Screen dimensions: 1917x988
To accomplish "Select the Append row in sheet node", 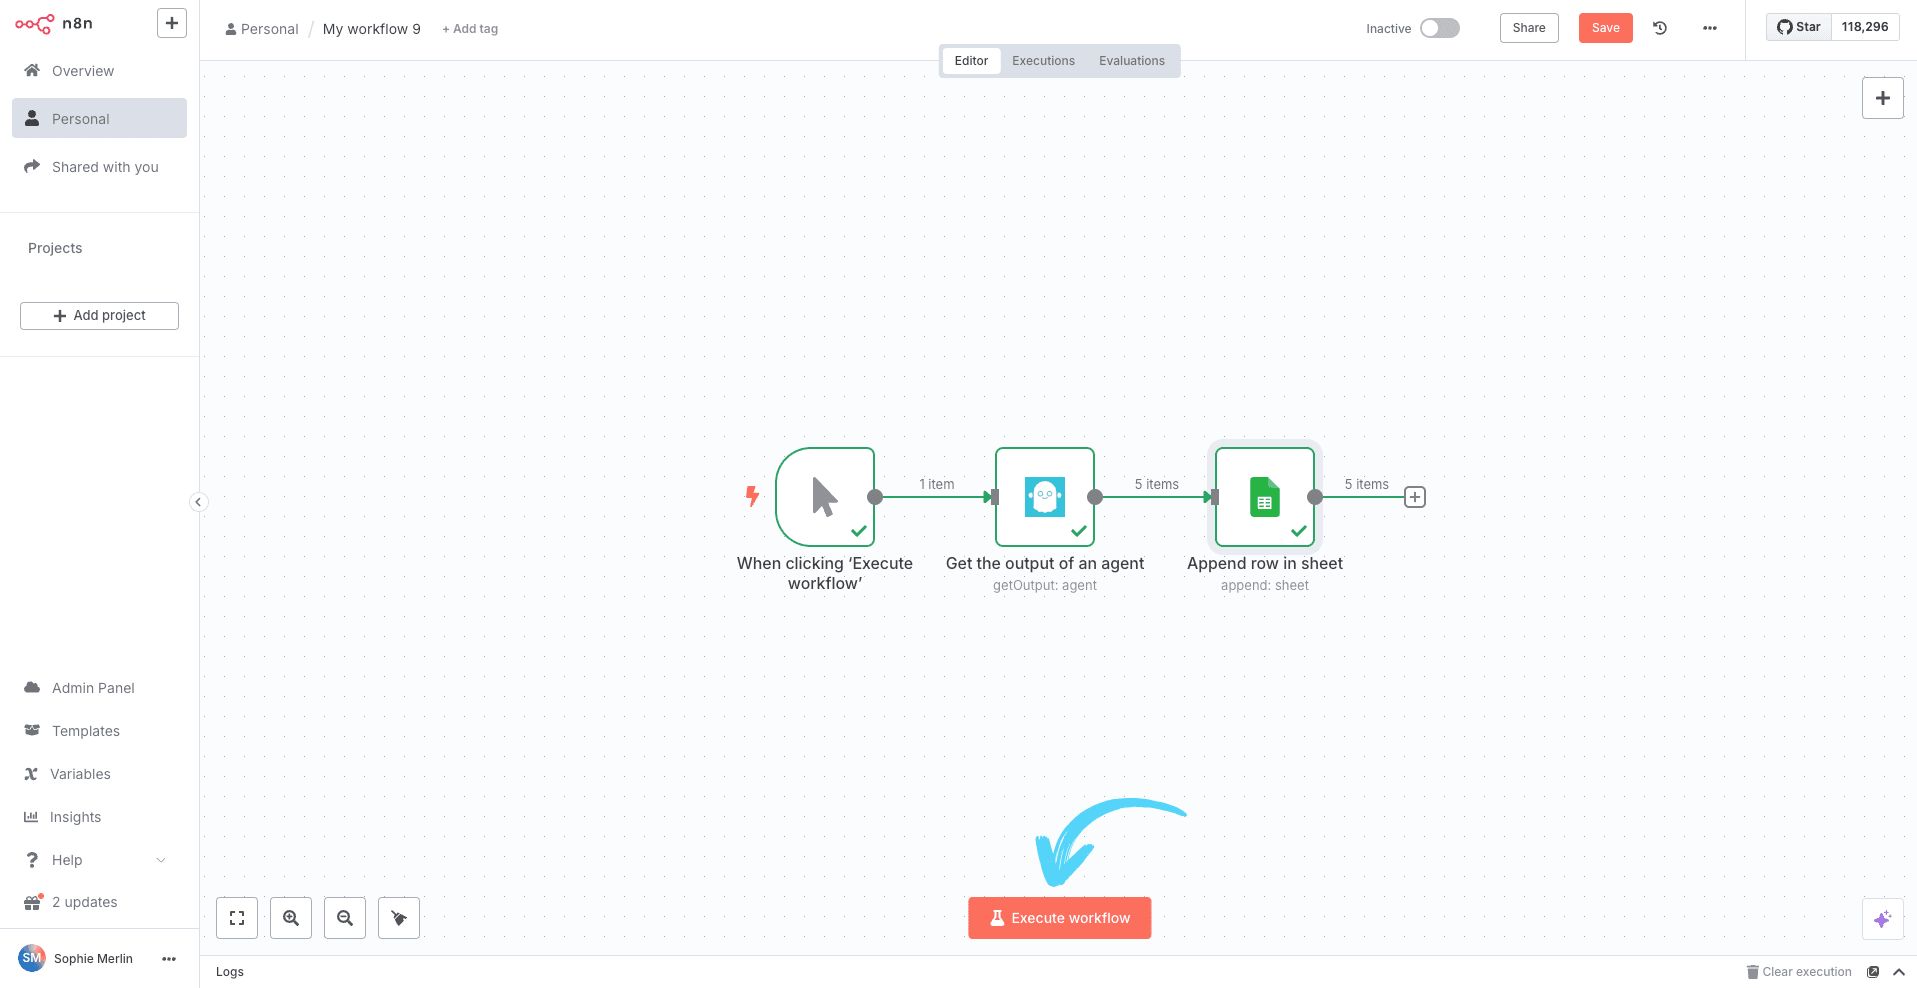I will tap(1265, 497).
